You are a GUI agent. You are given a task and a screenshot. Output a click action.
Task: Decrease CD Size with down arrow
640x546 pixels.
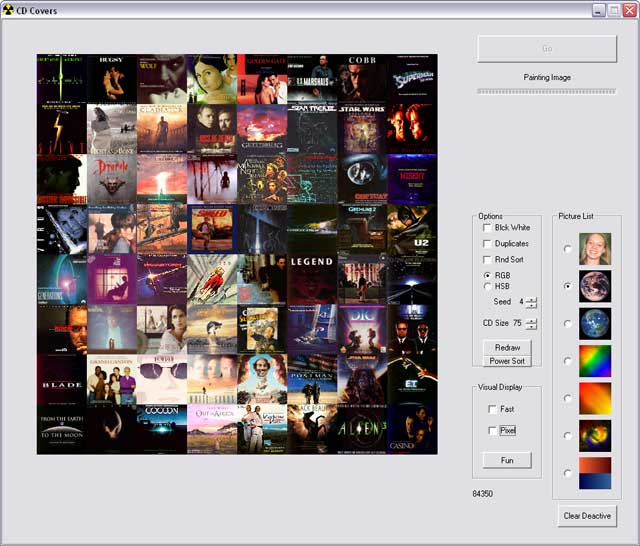click(531, 326)
